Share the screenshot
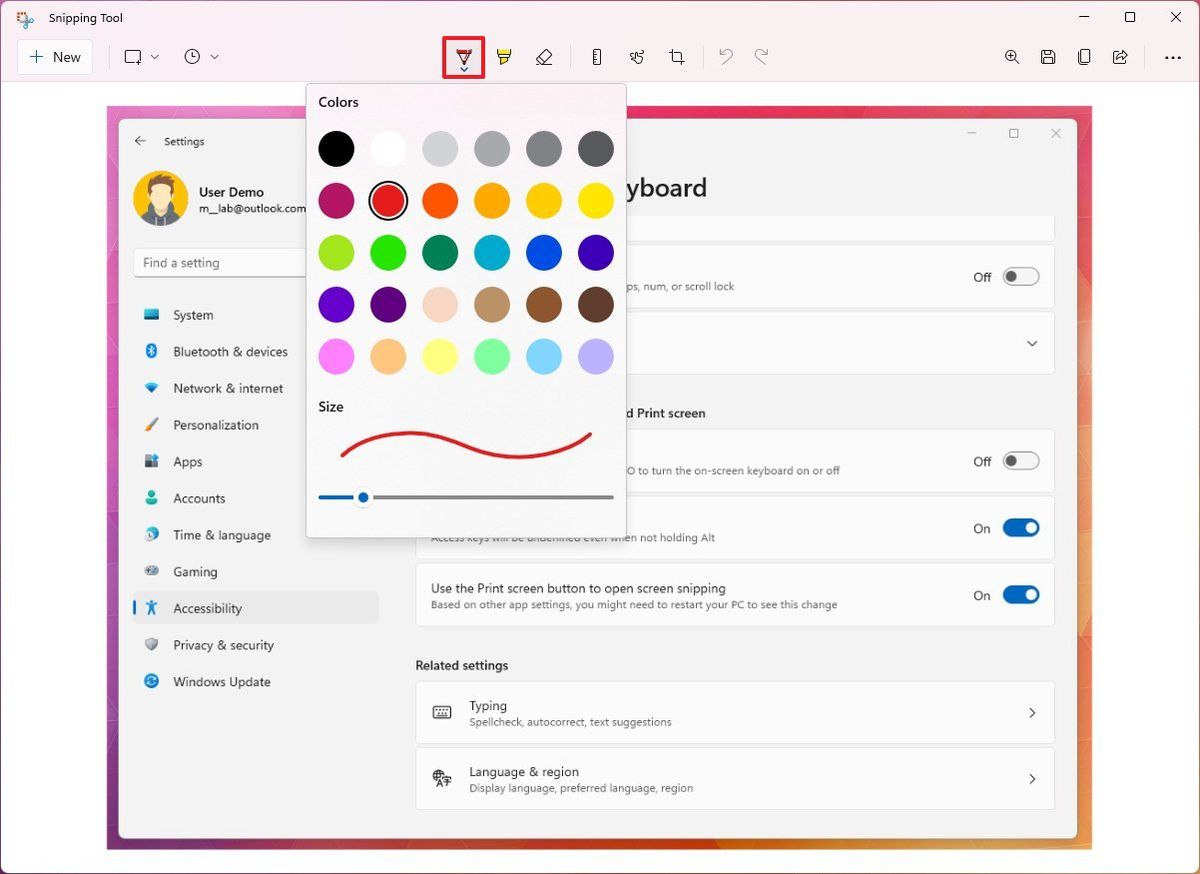Screen dimensions: 1200x874 point(1120,57)
